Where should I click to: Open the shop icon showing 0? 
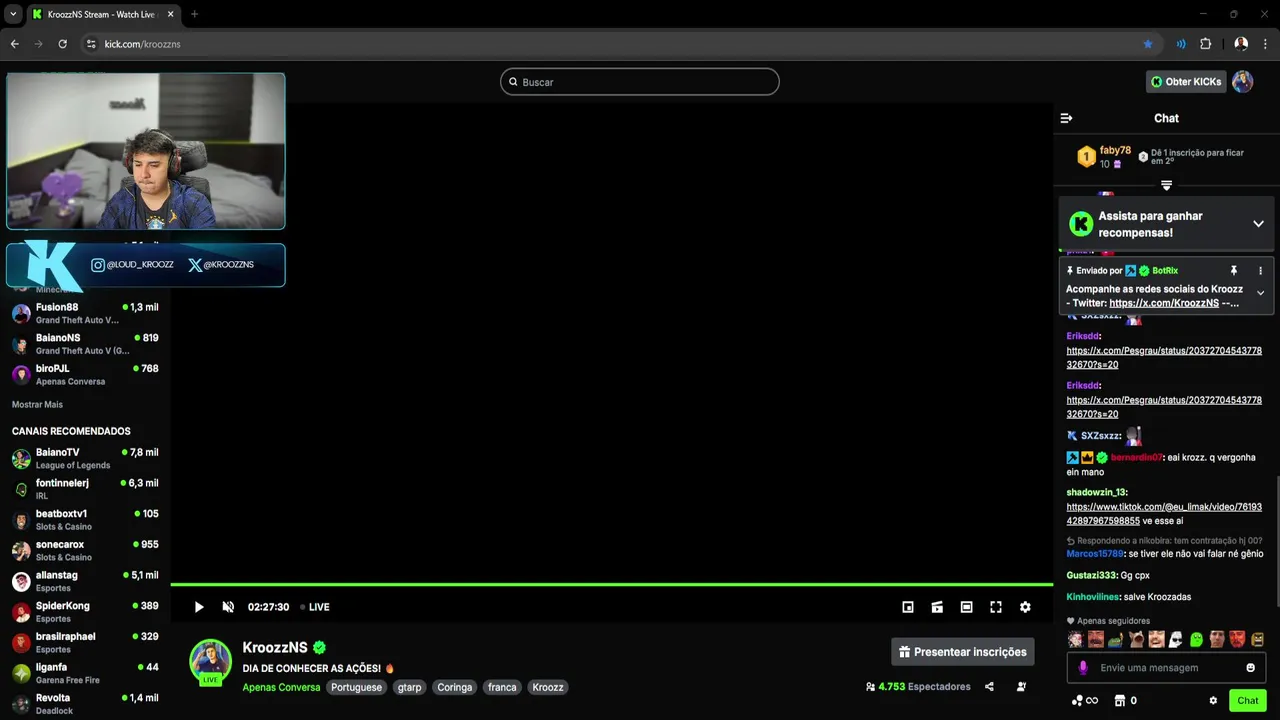tap(1125, 701)
